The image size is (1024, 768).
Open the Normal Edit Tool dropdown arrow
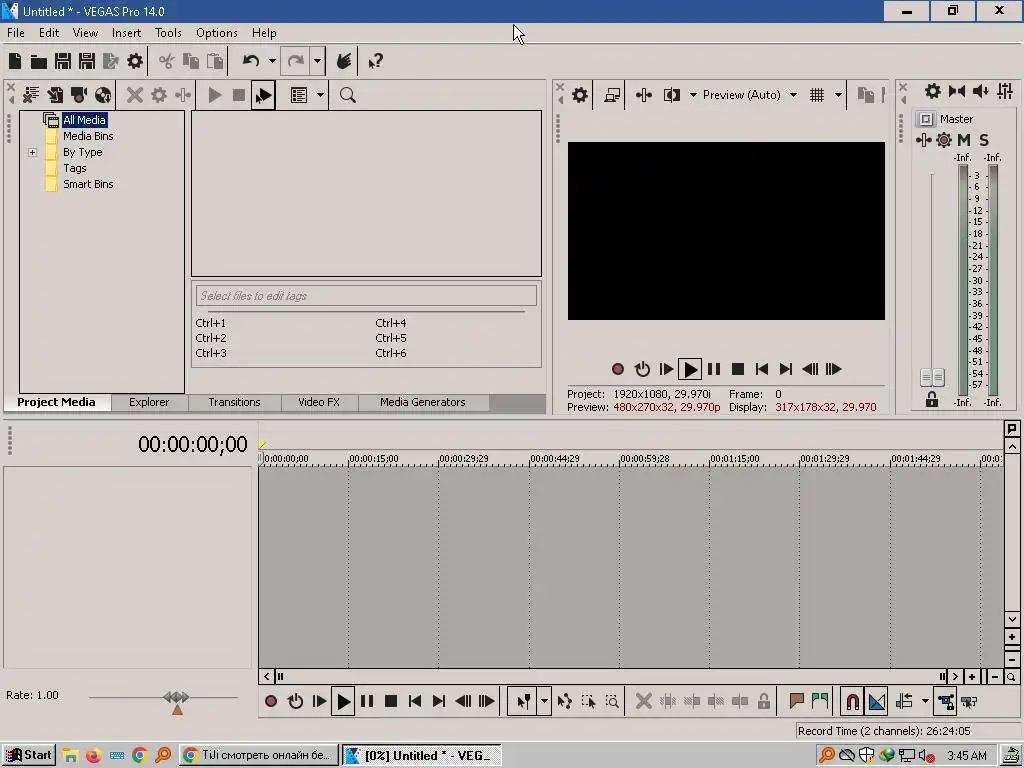(x=544, y=702)
